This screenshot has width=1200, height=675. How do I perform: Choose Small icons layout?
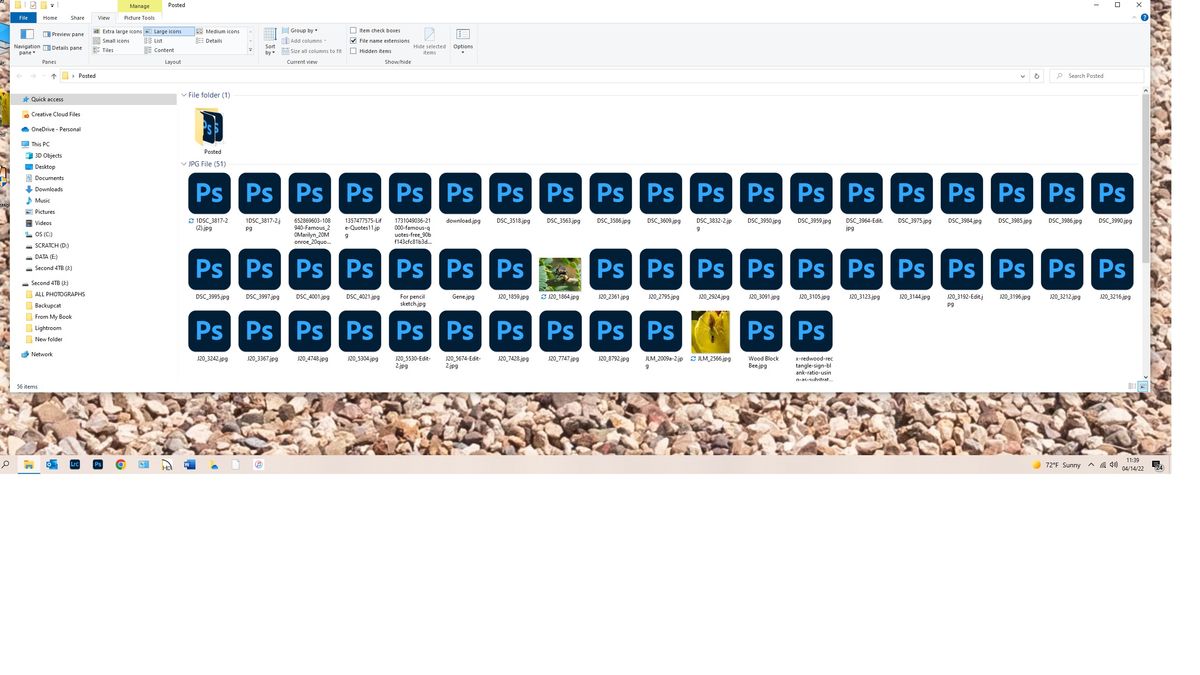pos(112,41)
